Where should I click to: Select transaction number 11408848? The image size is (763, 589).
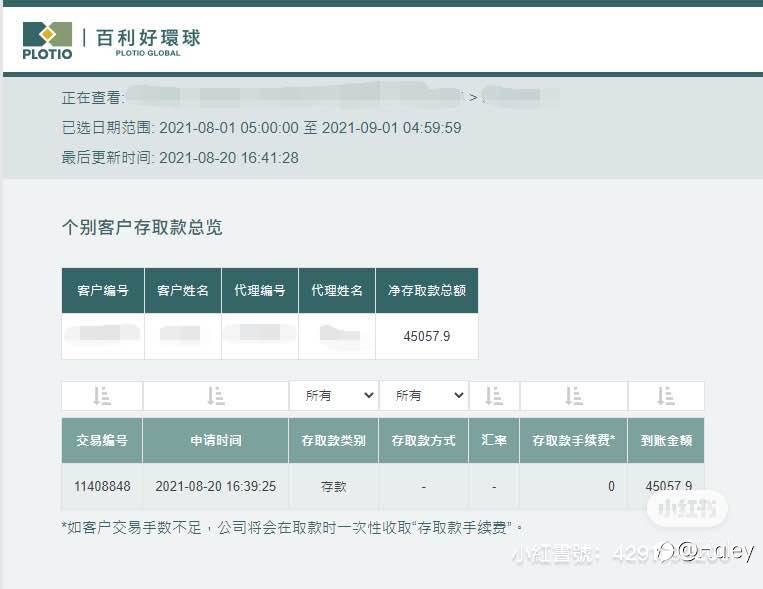click(x=102, y=486)
